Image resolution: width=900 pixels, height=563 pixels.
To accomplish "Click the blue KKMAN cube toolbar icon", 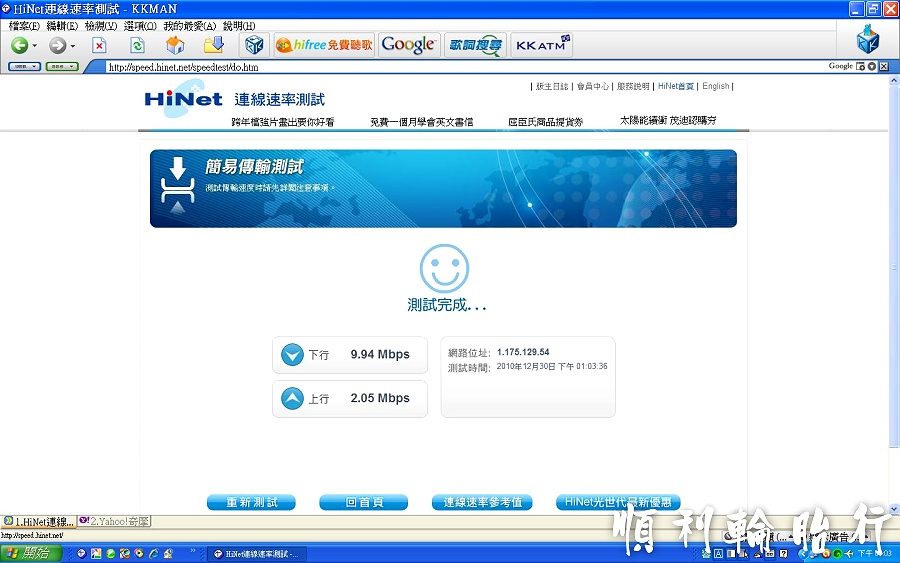I will 254,45.
